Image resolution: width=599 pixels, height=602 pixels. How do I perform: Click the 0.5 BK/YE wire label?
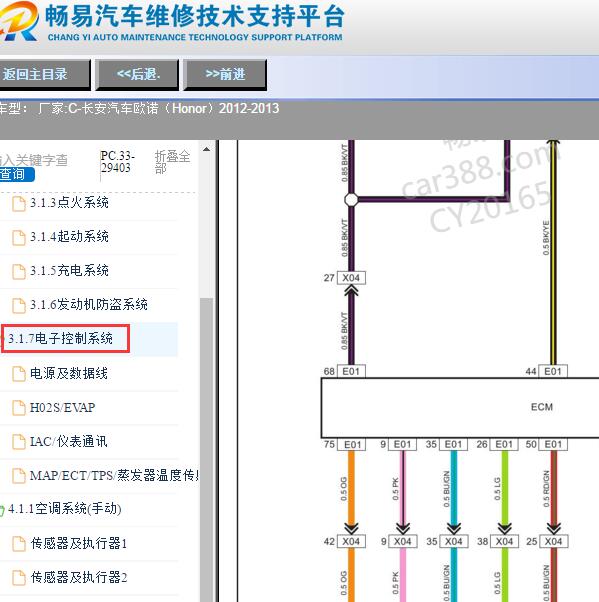coord(546,238)
